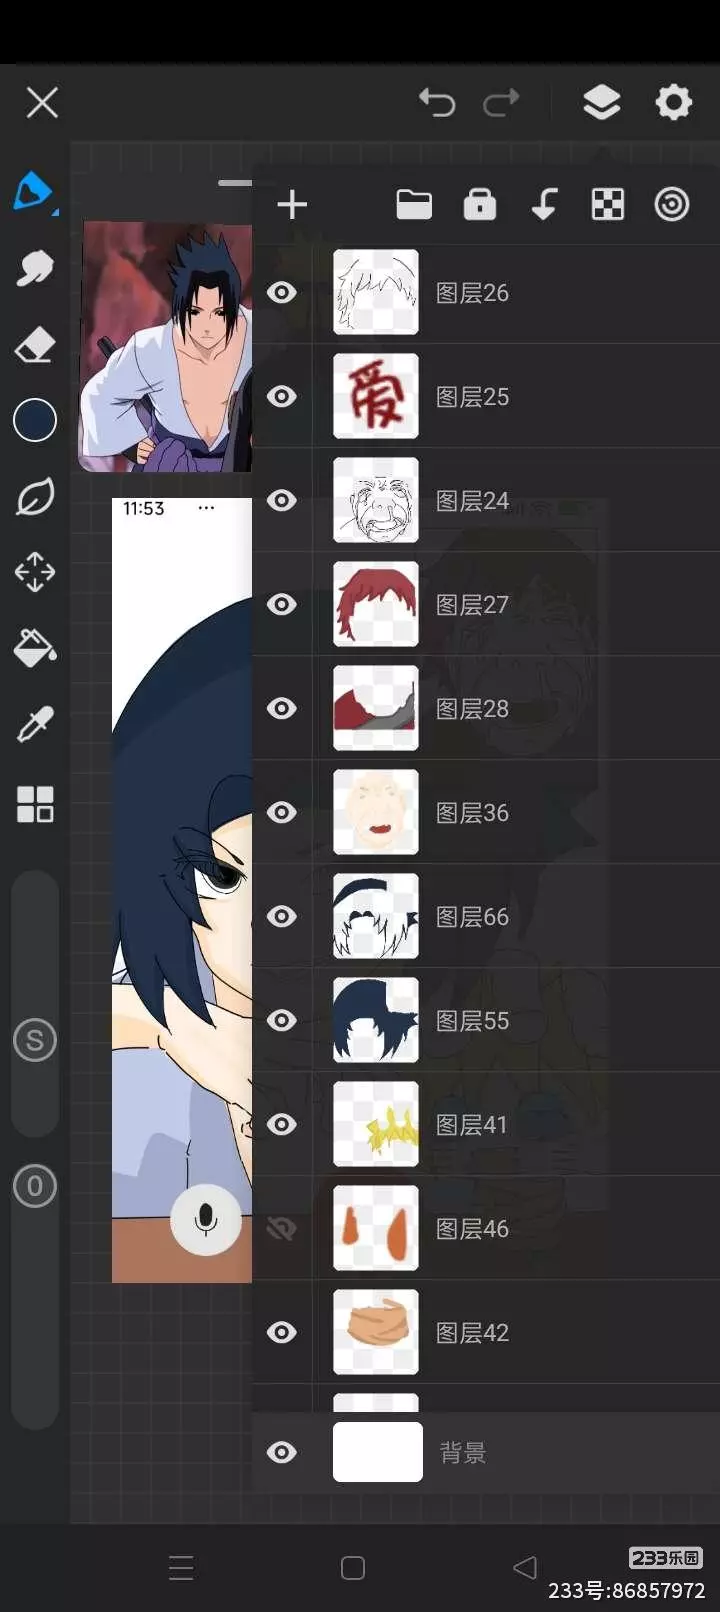Viewport: 720px width, 1612px height.
Task: Toggle the alpha lock checkerboard icon
Action: point(608,204)
